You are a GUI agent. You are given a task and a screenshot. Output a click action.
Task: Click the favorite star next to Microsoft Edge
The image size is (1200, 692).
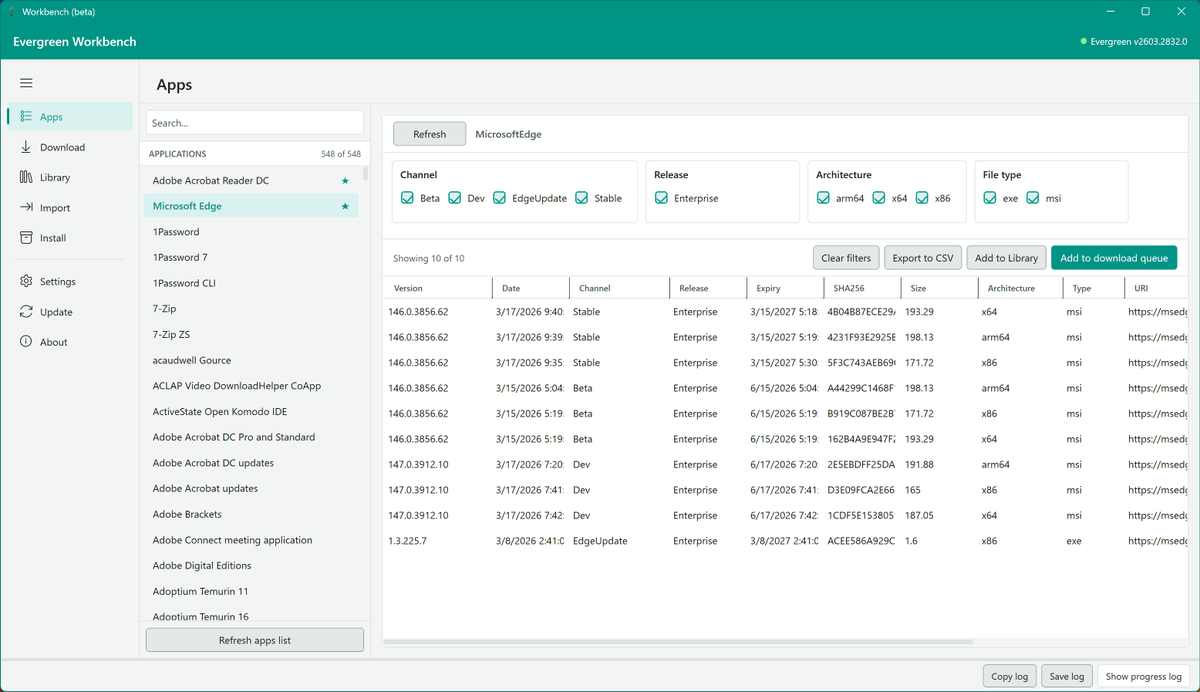(345, 205)
